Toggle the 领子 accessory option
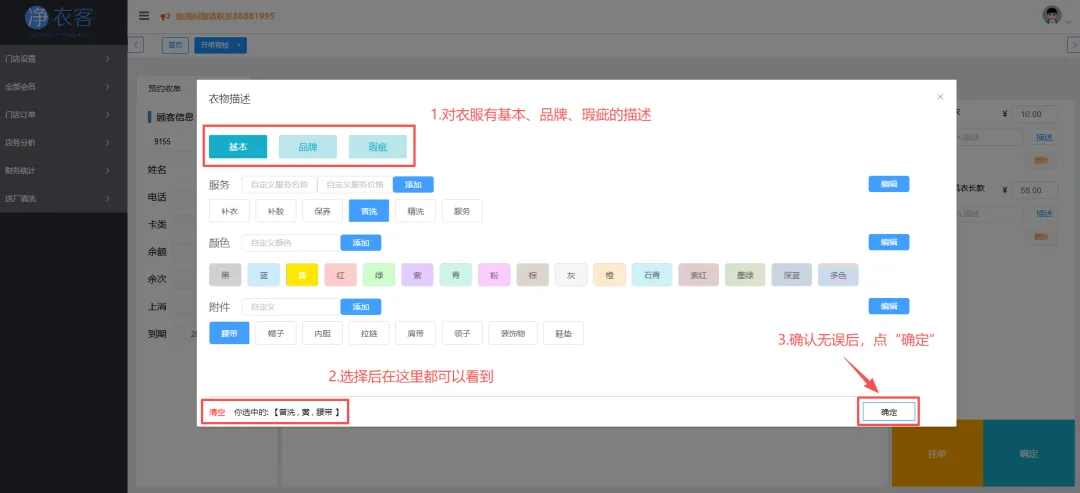Screen dimensions: 1080x493 pos(462,333)
